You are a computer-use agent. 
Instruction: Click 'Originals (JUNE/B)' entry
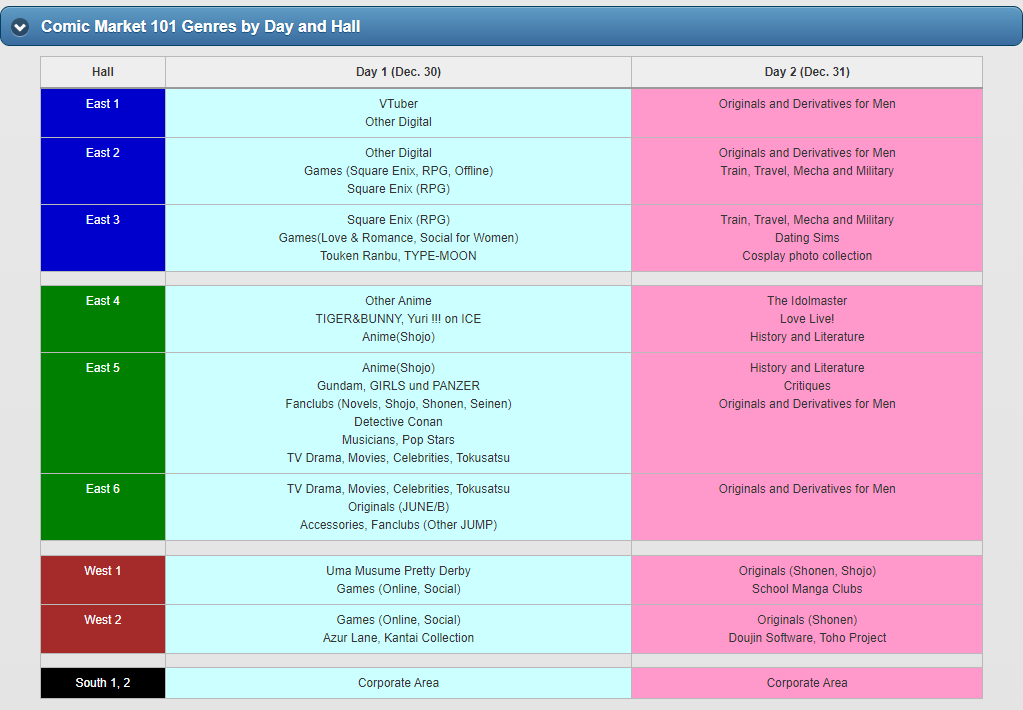pyautogui.click(x=398, y=507)
